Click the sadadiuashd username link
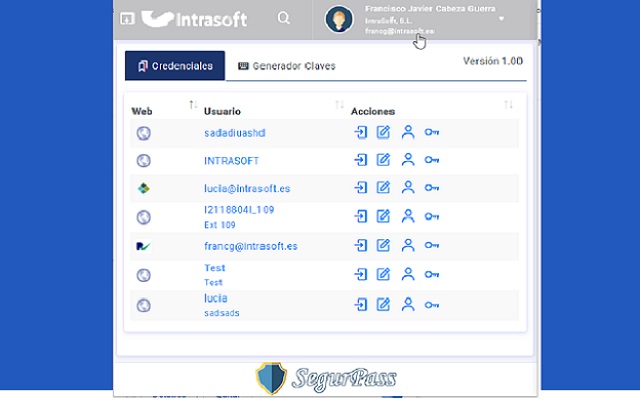The image size is (640, 400). coord(235,133)
